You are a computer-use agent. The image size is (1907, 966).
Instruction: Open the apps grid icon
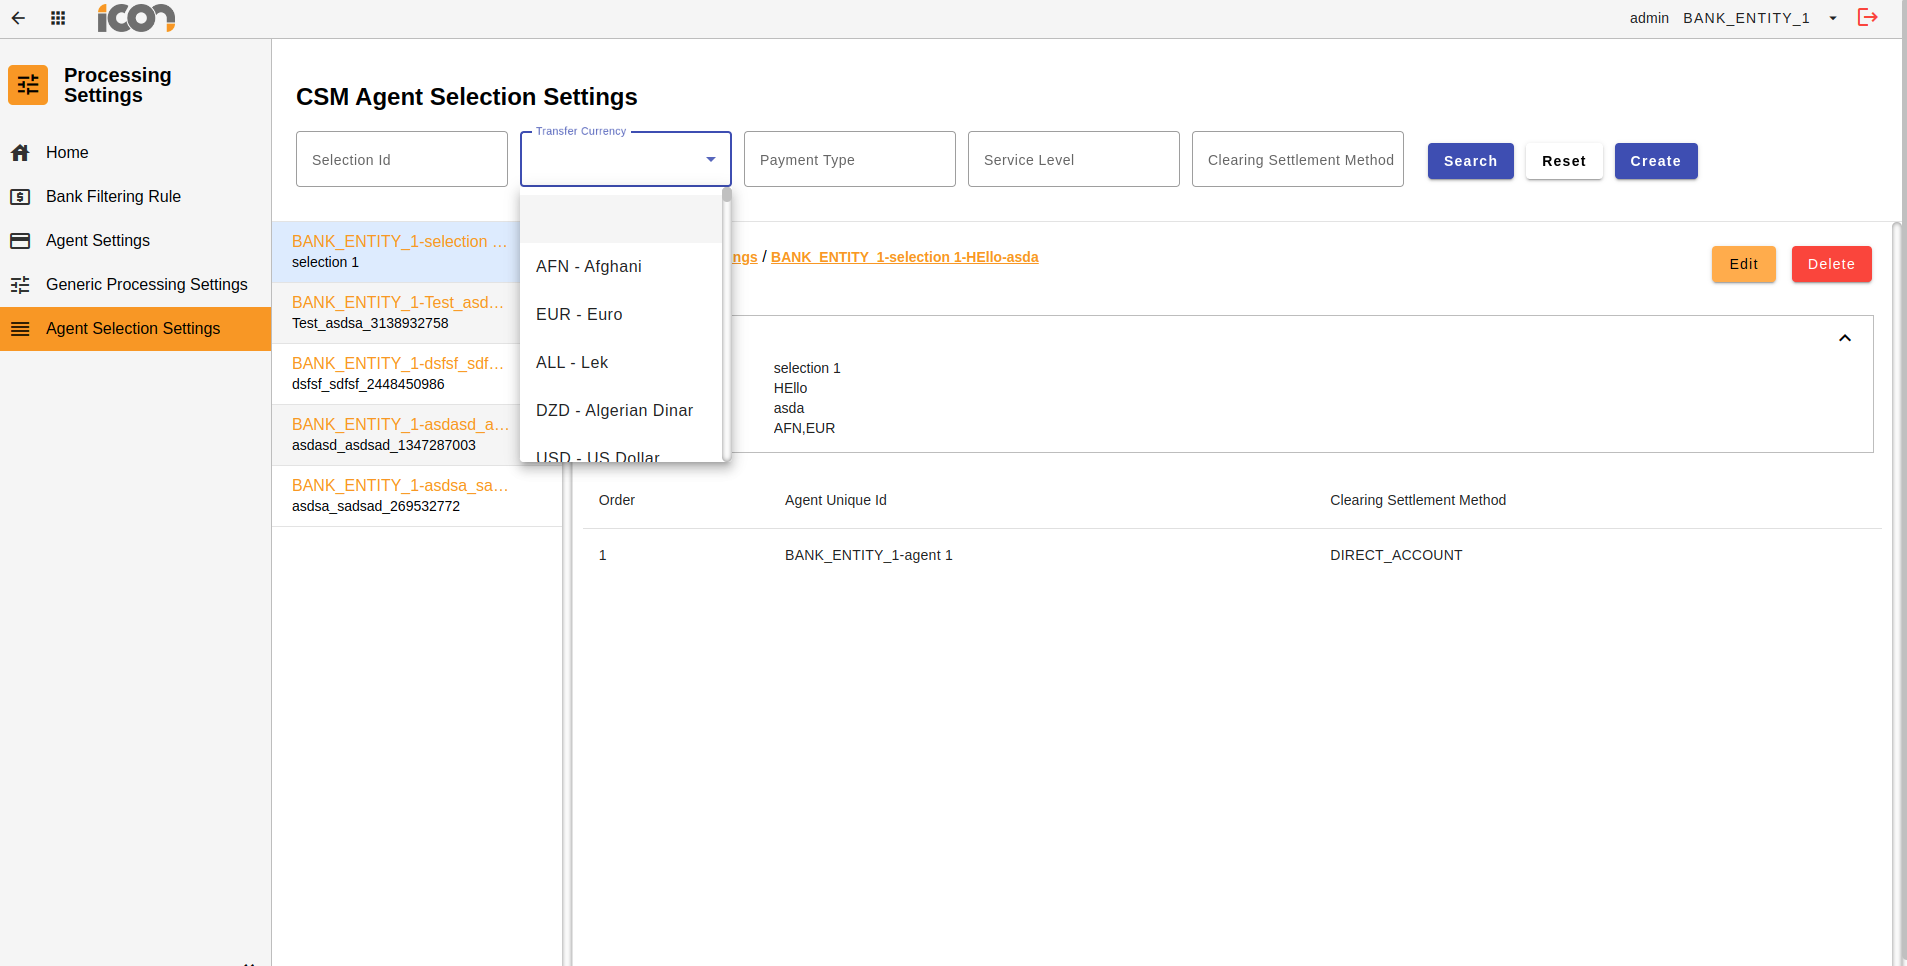click(x=58, y=17)
